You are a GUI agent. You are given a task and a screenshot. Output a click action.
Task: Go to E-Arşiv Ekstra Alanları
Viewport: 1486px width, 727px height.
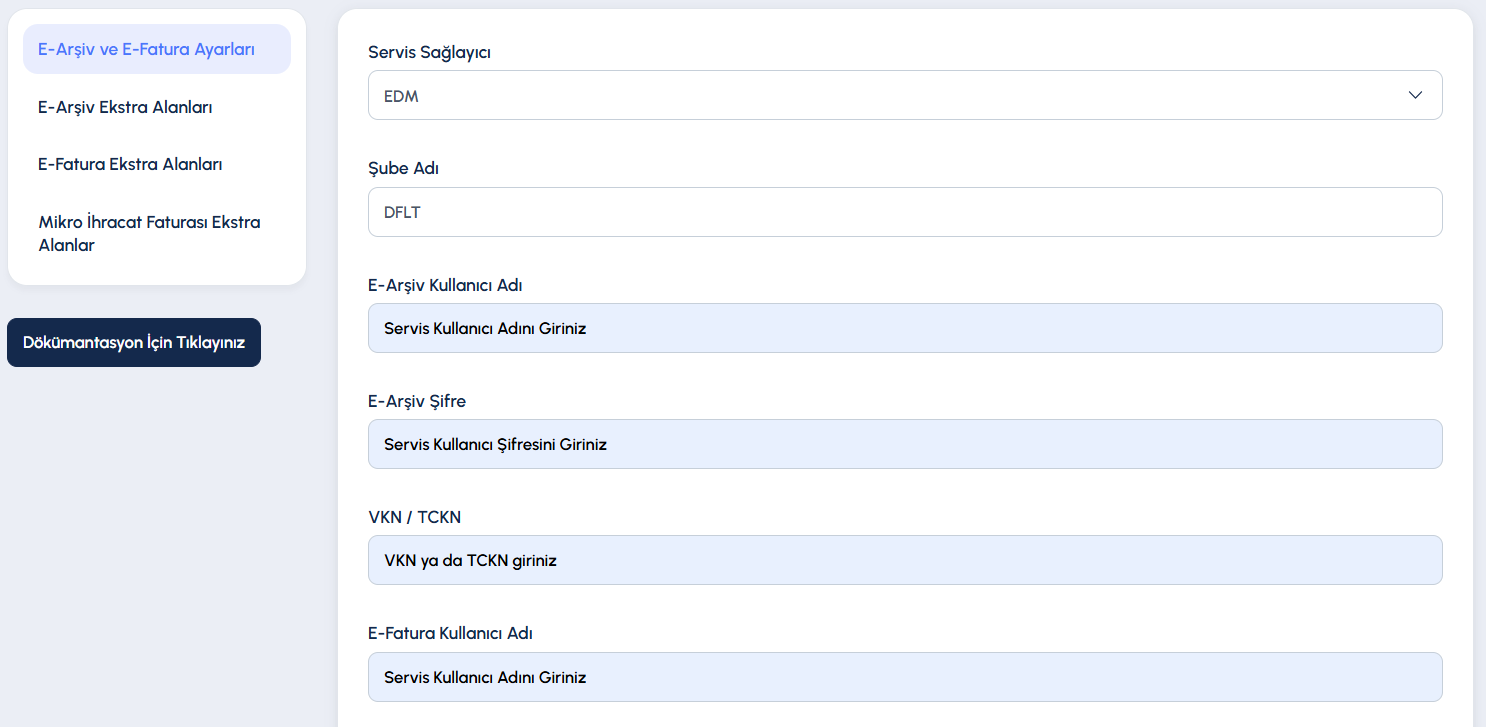click(125, 107)
